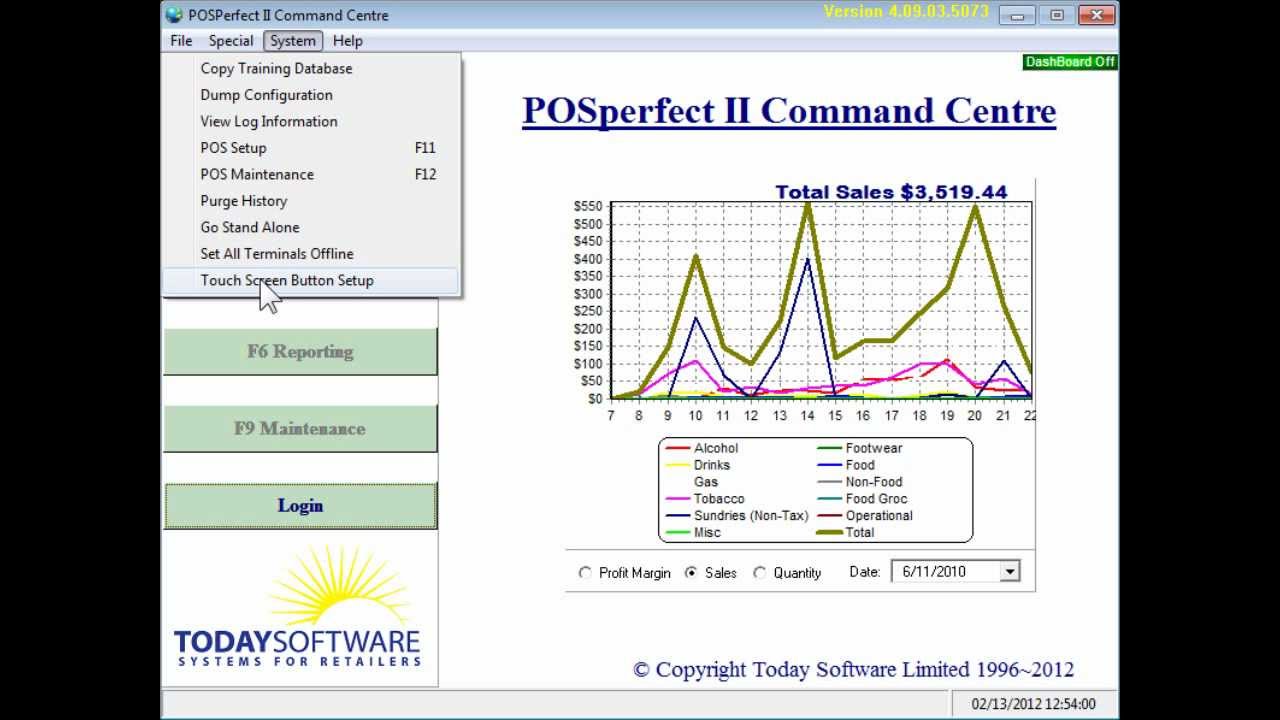Open POS Maintenance menu entry
Image resolution: width=1280 pixels, height=720 pixels.
(311, 174)
